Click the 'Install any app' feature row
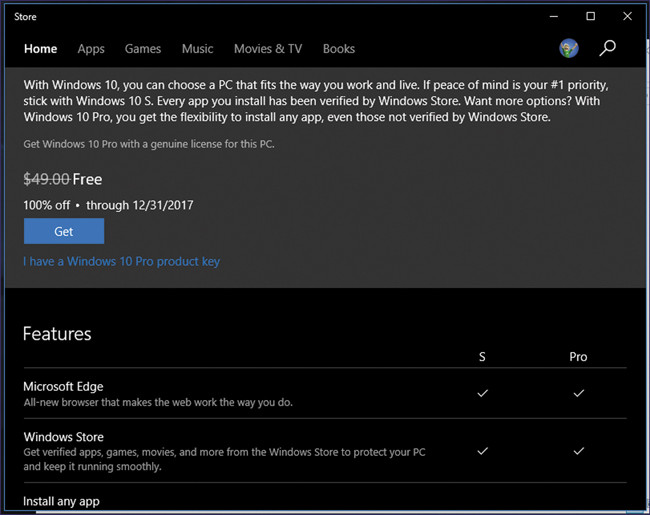The width and height of the screenshot is (650, 515). (x=61, y=501)
